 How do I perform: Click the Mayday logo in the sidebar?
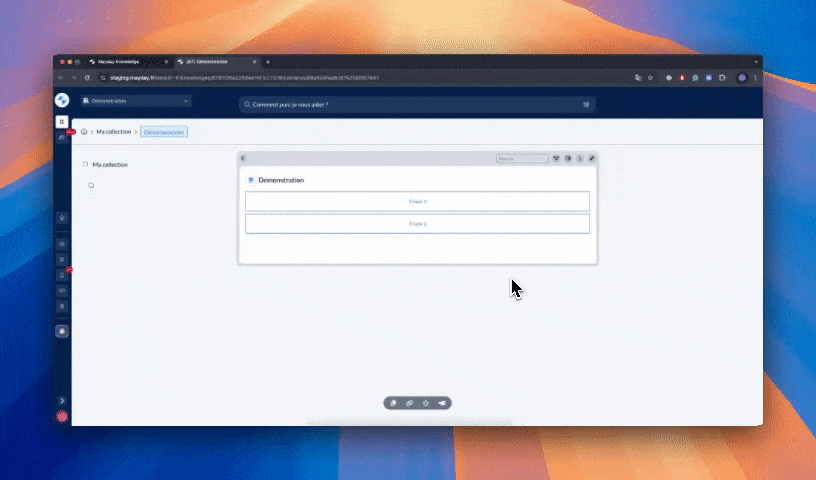coord(62,100)
